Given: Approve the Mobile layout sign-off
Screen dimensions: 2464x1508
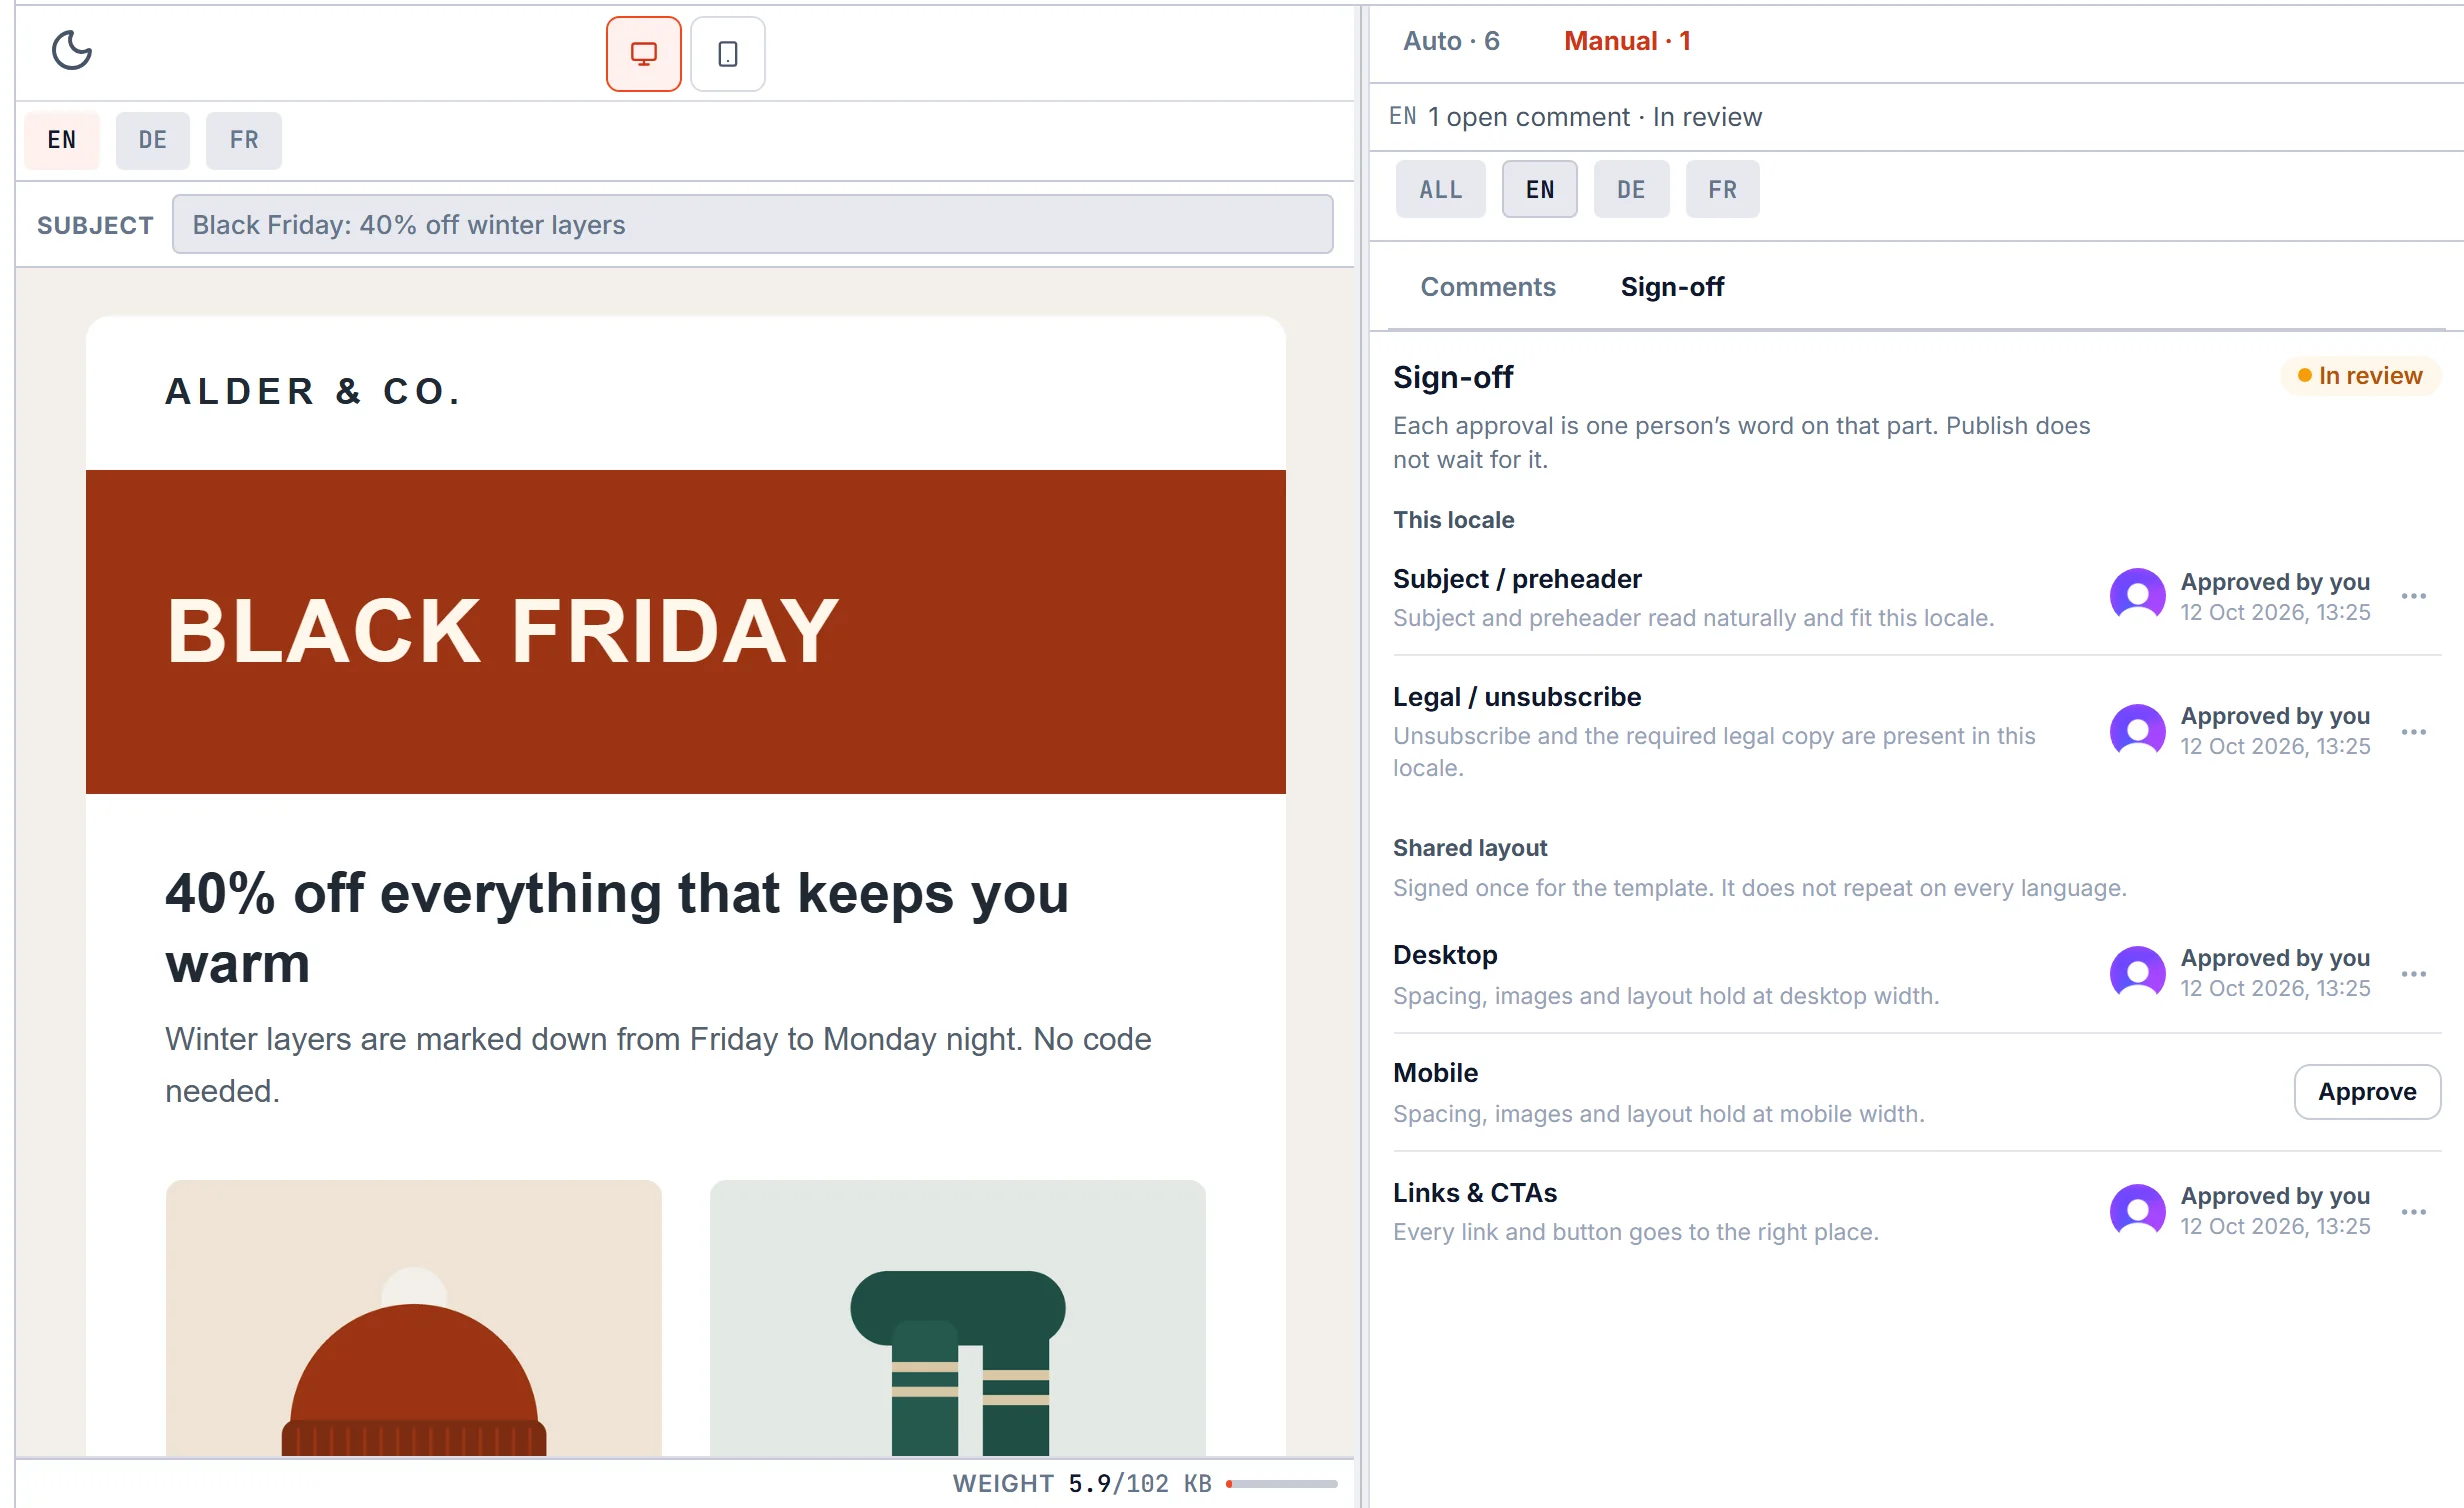Looking at the screenshot, I should point(2367,1092).
